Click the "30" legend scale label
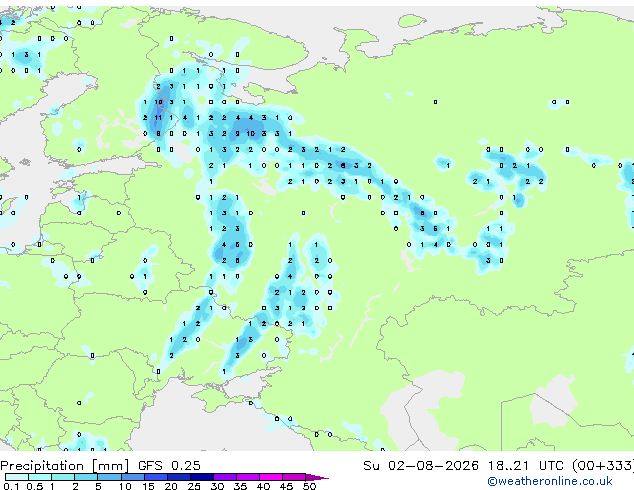This screenshot has width=634, height=490. click(217, 486)
